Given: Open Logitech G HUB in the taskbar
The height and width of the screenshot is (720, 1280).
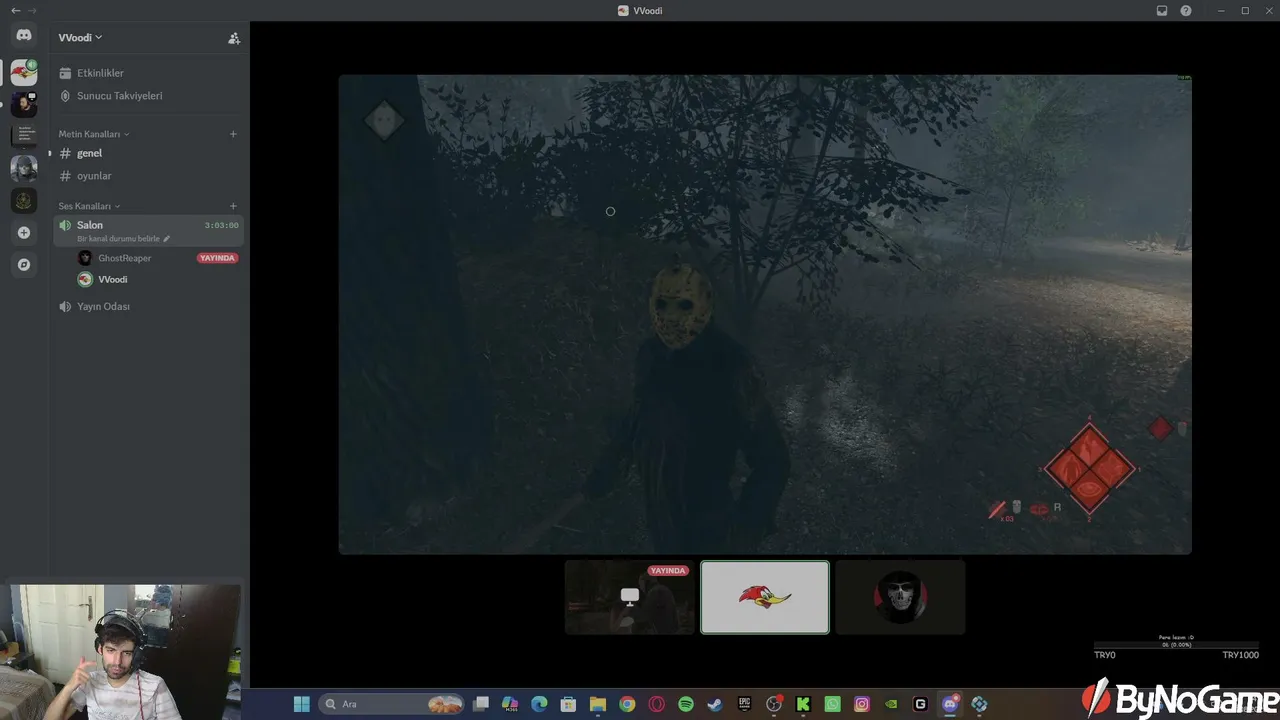Looking at the screenshot, I should (x=921, y=704).
